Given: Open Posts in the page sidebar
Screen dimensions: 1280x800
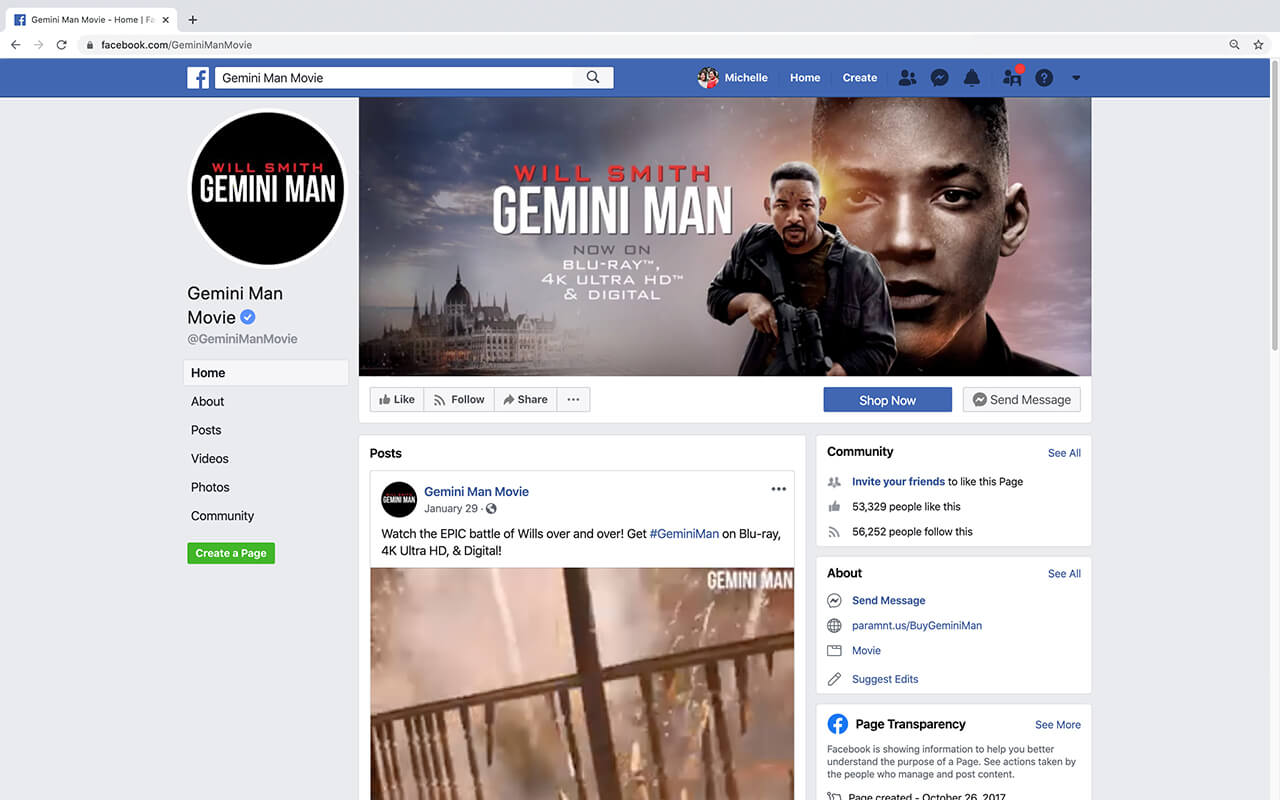Looking at the screenshot, I should tap(206, 430).
